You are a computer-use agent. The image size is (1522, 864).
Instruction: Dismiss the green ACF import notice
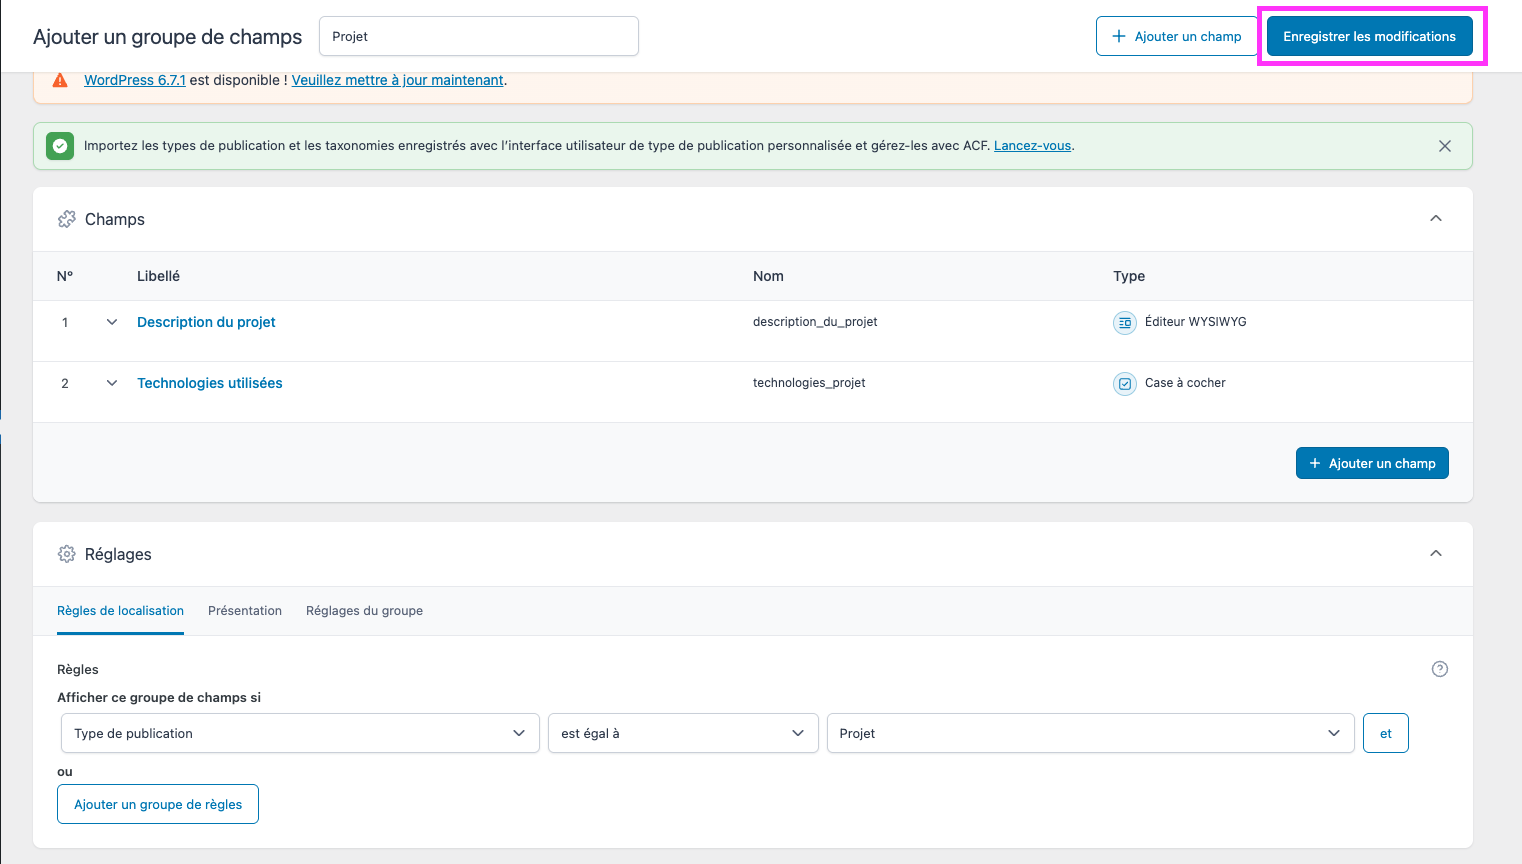coord(1444,146)
